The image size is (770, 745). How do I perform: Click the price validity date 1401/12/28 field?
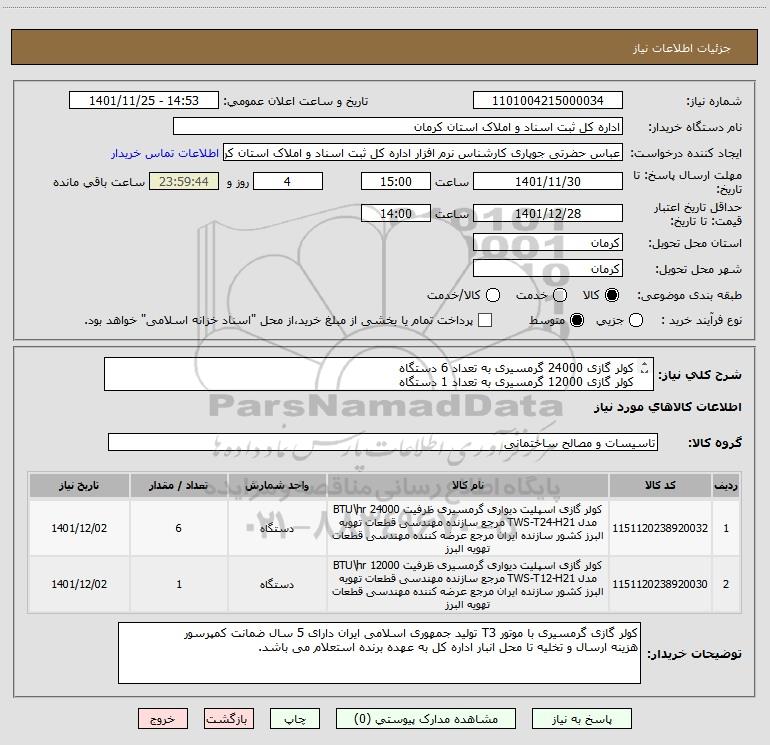[548, 213]
